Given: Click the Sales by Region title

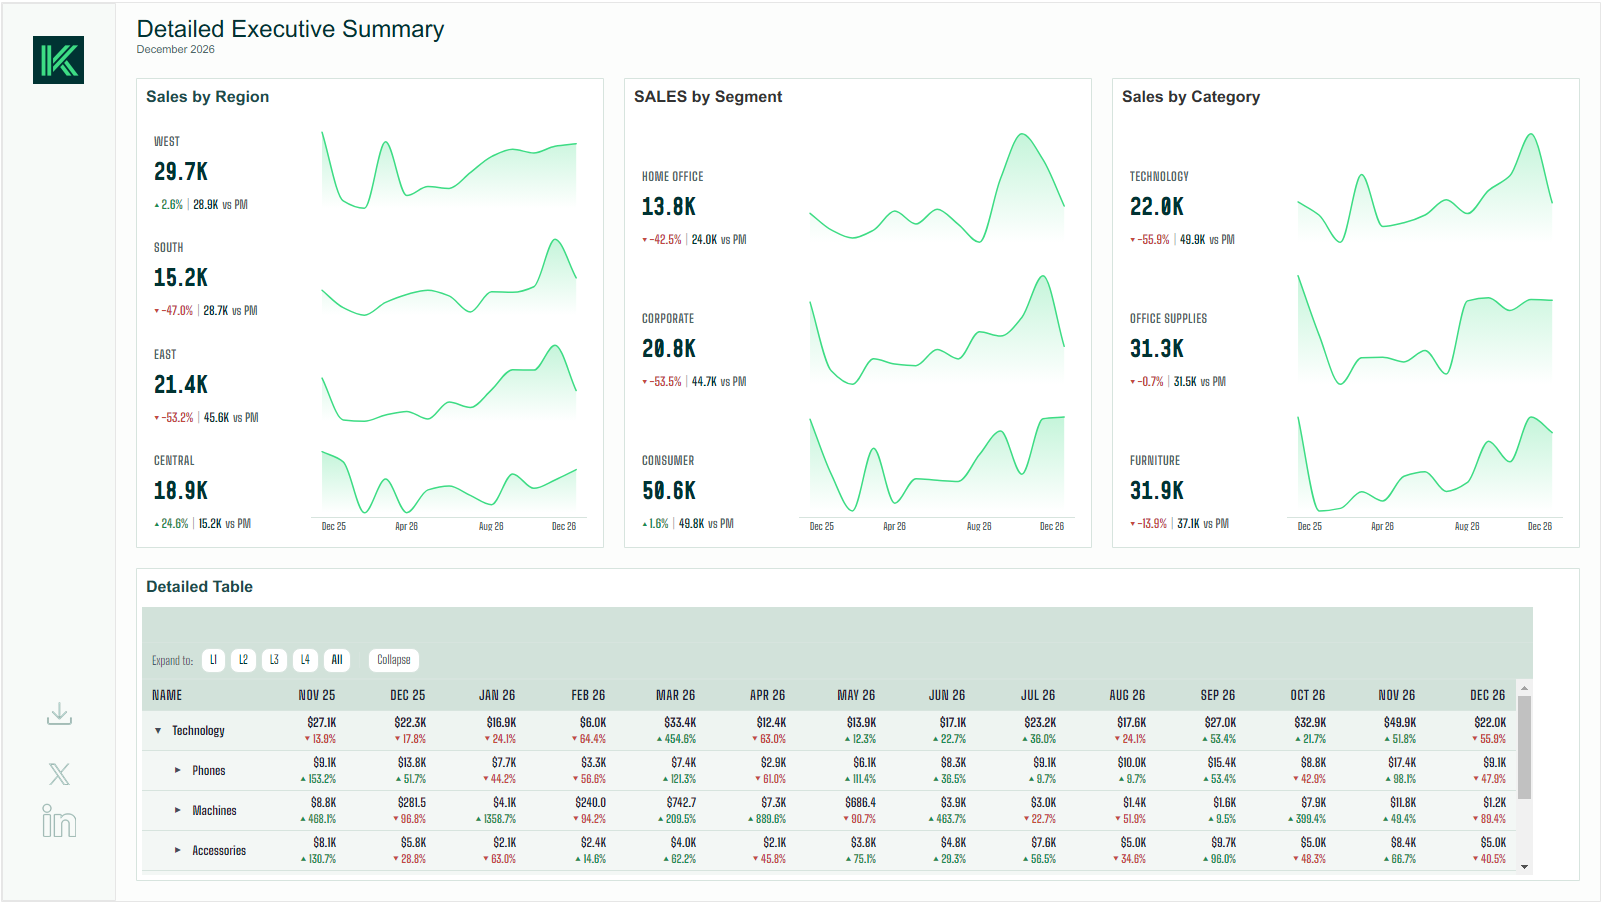Looking at the screenshot, I should tap(207, 97).
